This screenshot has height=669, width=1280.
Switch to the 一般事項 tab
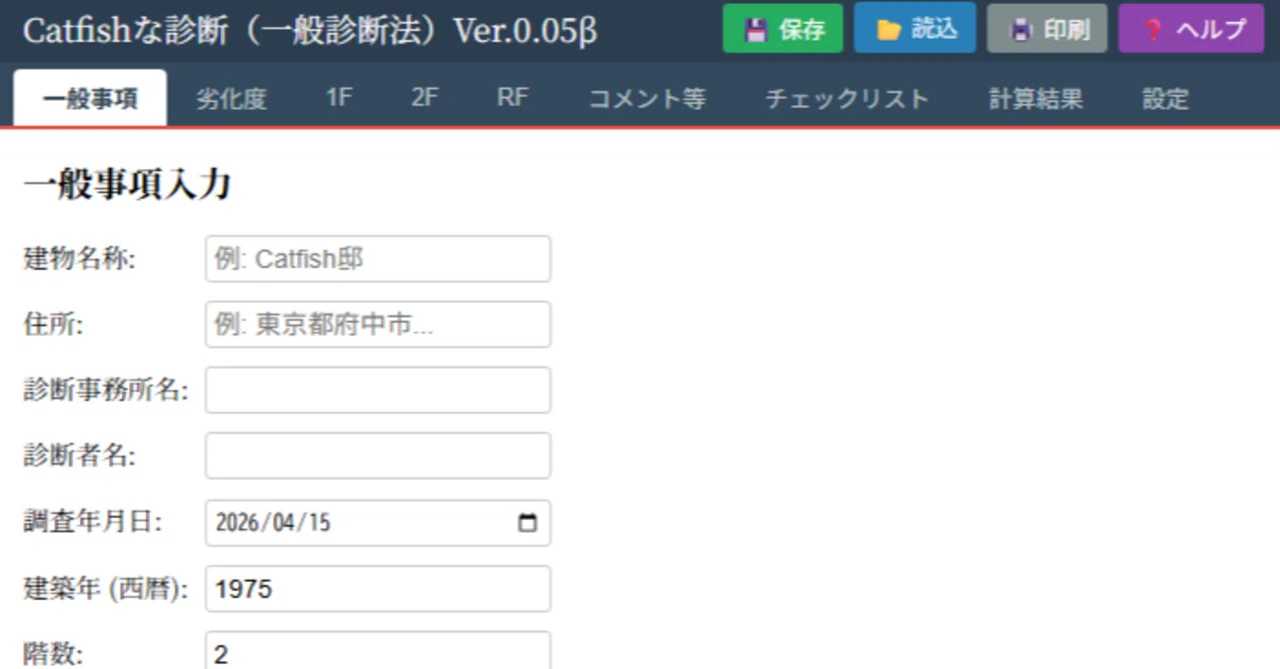(x=90, y=99)
